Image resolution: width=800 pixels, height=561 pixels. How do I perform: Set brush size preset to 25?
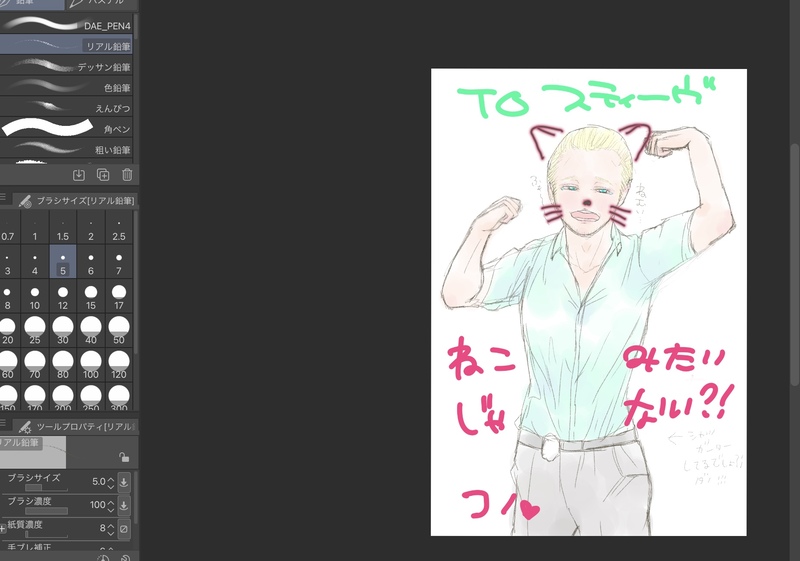35,330
